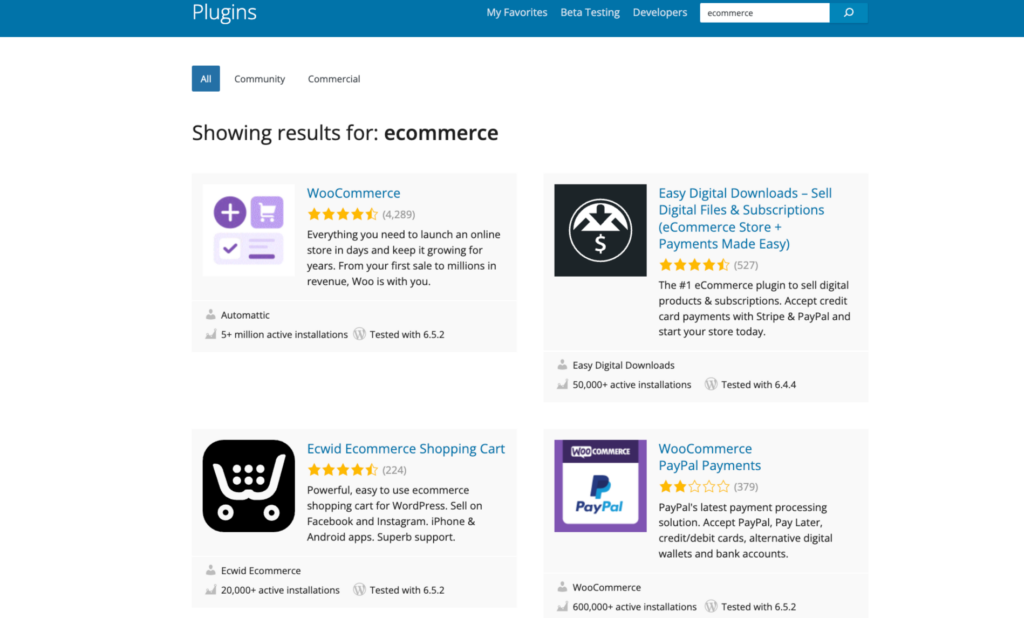1024x618 pixels.
Task: Open the WooCommerce plugin logo
Action: 248,230
